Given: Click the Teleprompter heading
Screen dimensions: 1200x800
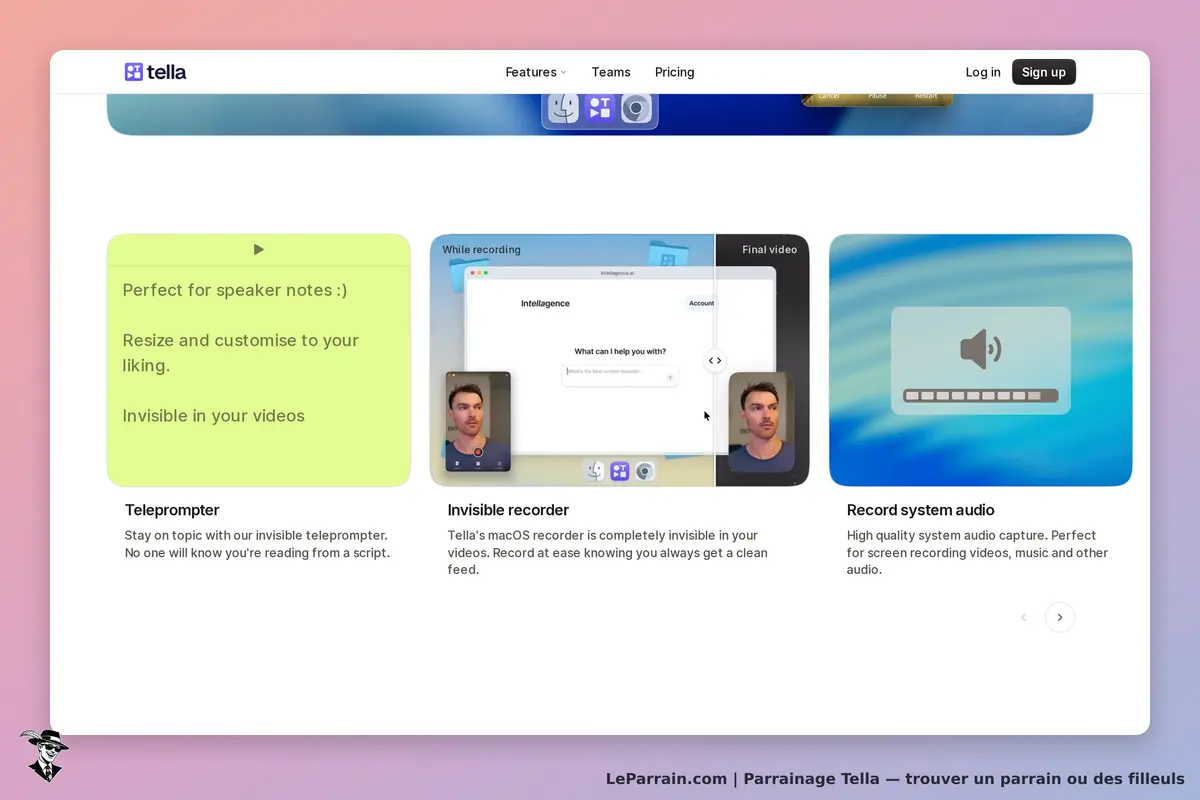Looking at the screenshot, I should tap(172, 510).
